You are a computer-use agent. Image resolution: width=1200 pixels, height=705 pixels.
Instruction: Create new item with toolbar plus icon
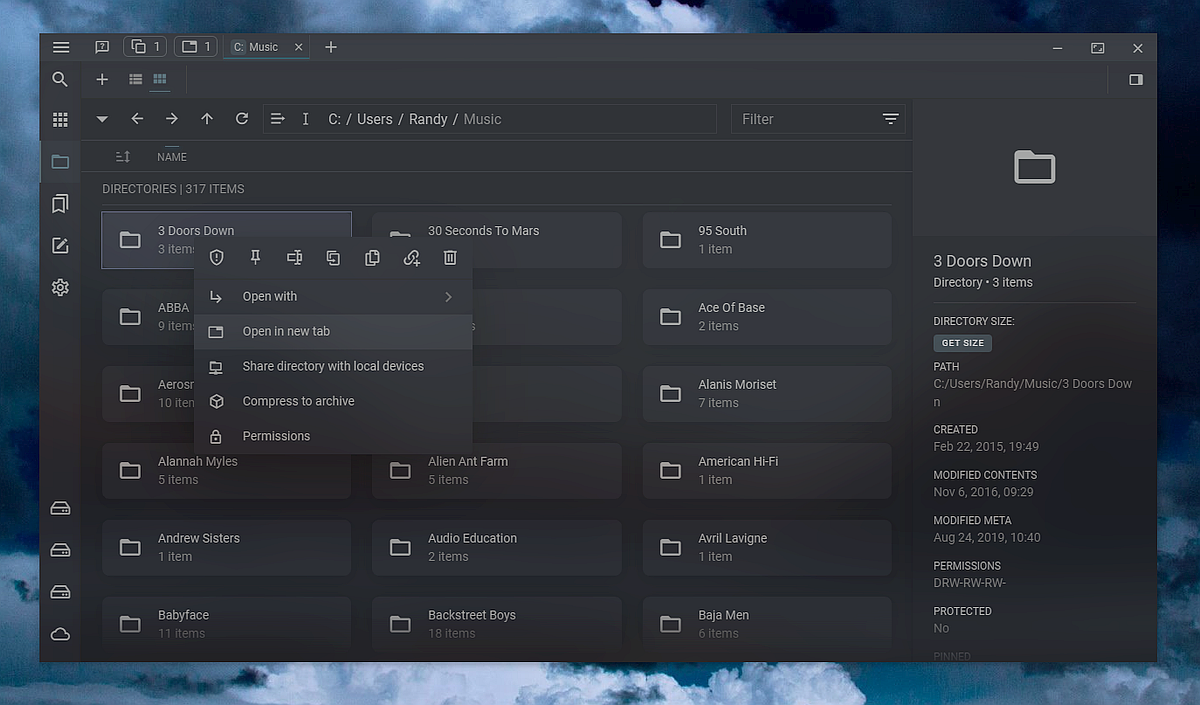(x=102, y=80)
